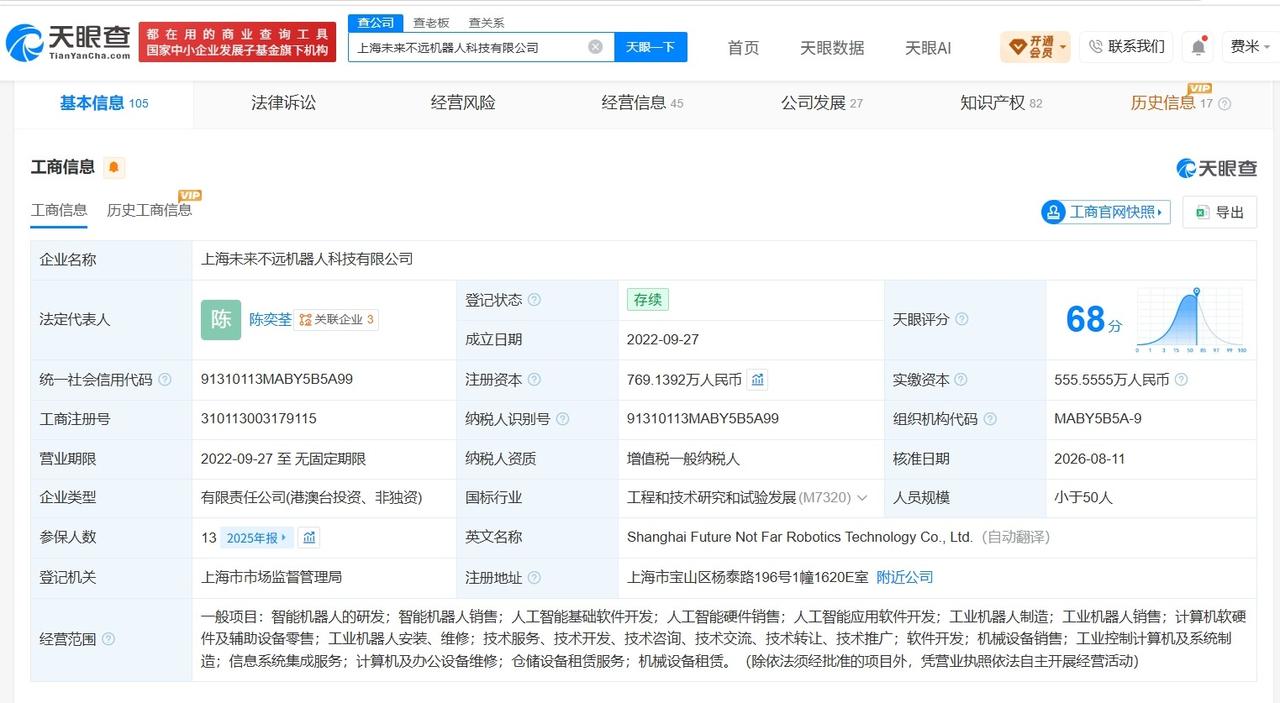Open chart icon next to 2025年报

[x=310, y=538]
